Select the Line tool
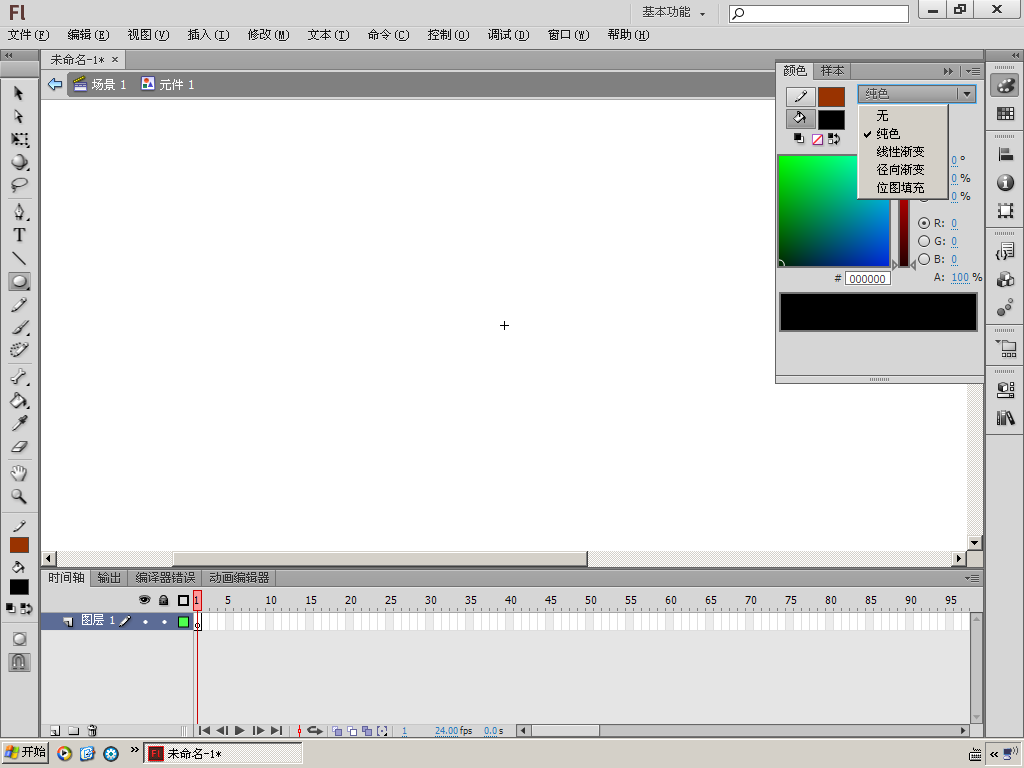The width and height of the screenshot is (1024, 768). coord(19,258)
